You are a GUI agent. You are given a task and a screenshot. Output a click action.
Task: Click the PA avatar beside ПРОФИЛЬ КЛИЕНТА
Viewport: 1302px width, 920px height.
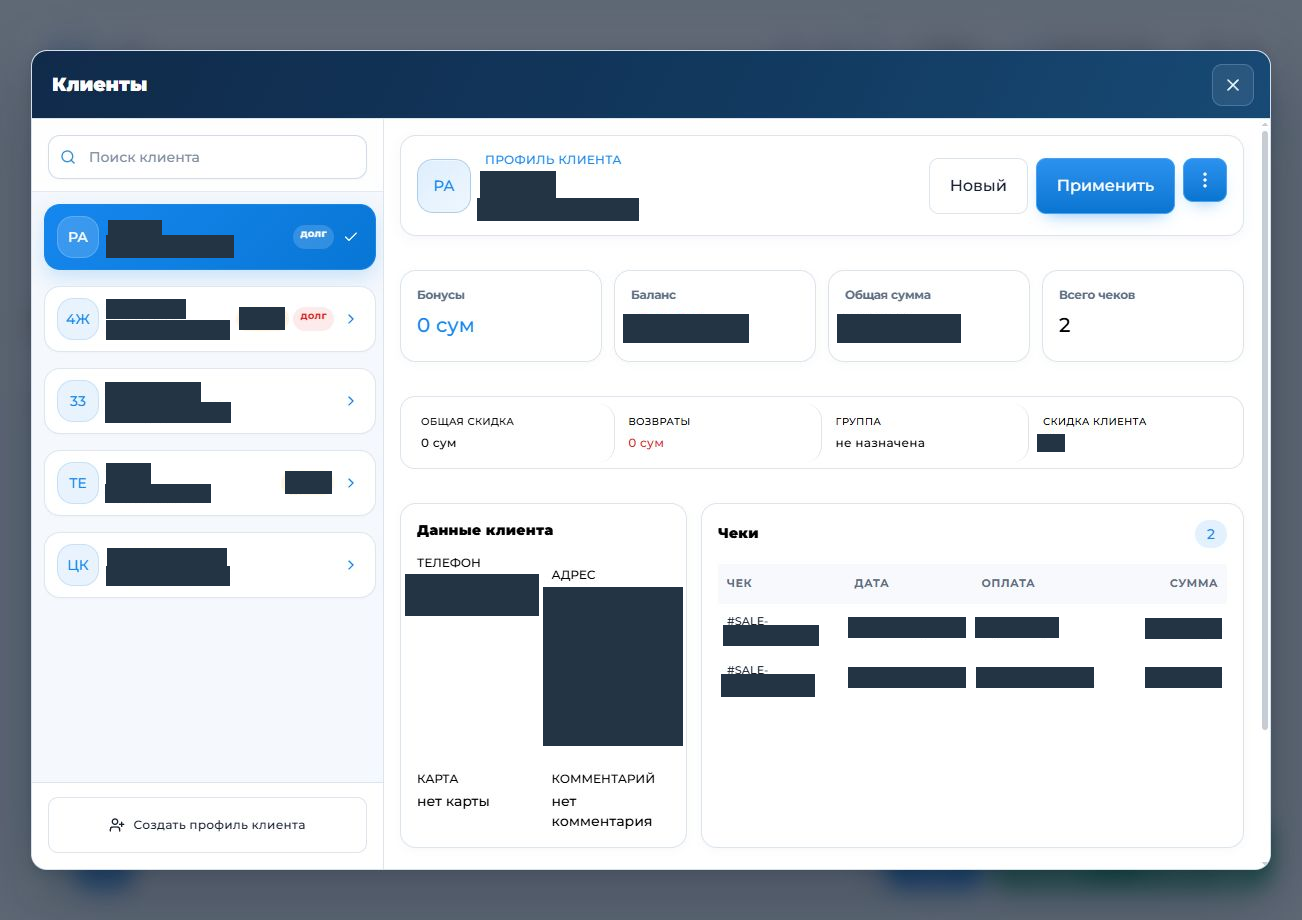(444, 186)
